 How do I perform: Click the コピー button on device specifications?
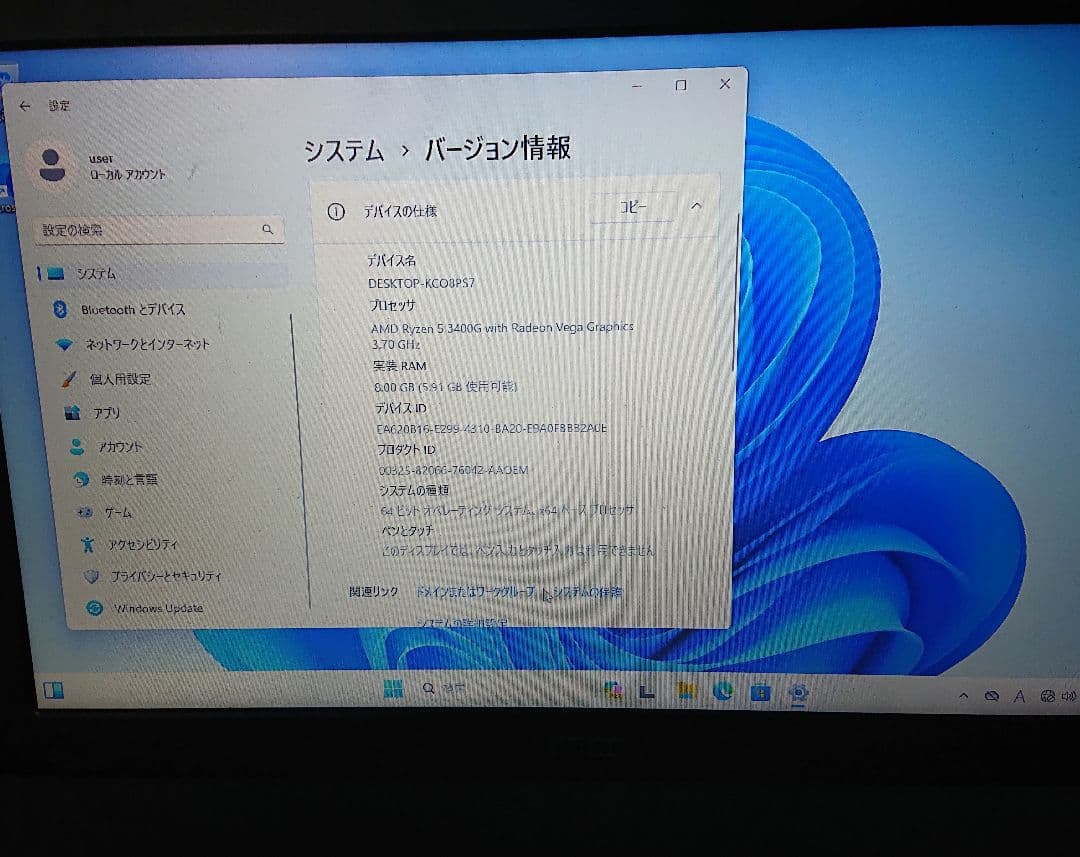(632, 206)
